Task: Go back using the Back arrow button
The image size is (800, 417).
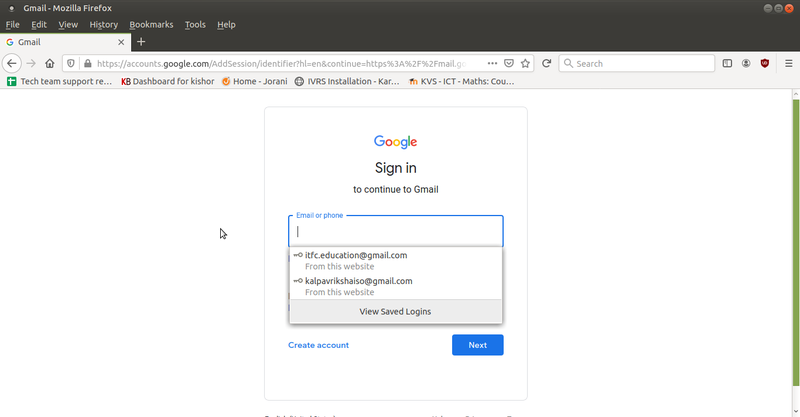Action: [12, 64]
